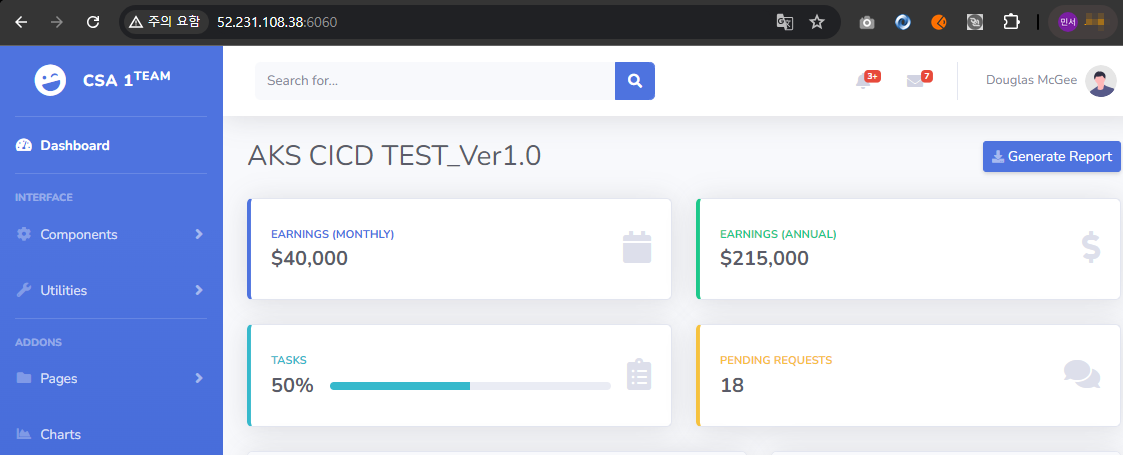Click the AKS CICD TEST_Ver1.0 heading
This screenshot has width=1123, height=455.
[394, 155]
